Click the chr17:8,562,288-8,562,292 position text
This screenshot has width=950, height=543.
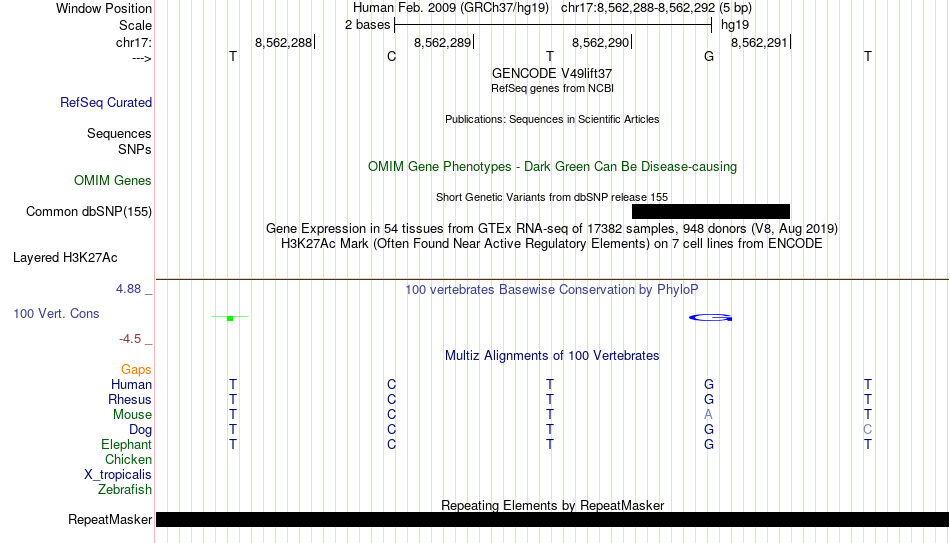coord(656,8)
